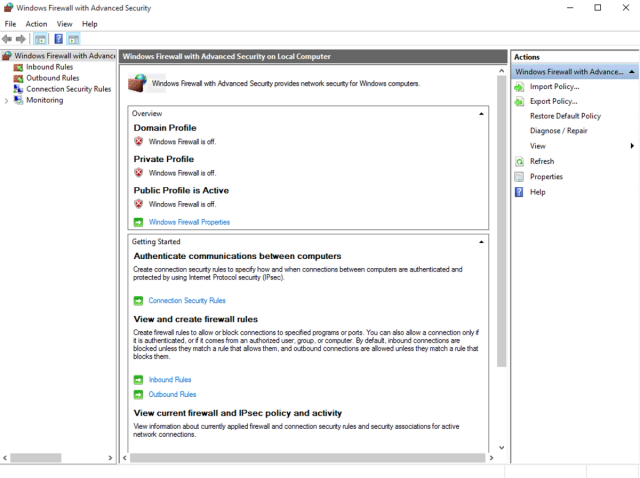The width and height of the screenshot is (640, 478).
Task: Select Connection Security Rules in the console tree
Action: [69, 89]
